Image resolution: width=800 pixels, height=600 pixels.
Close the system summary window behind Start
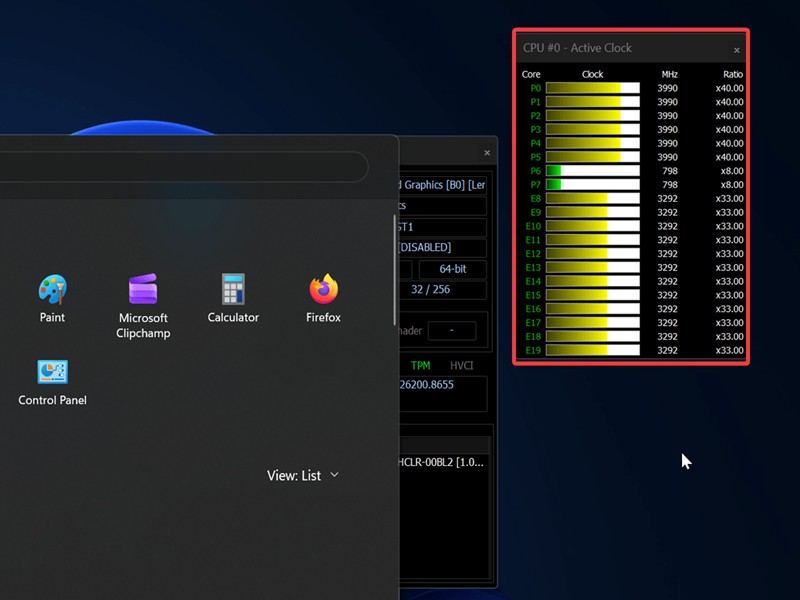[x=487, y=153]
